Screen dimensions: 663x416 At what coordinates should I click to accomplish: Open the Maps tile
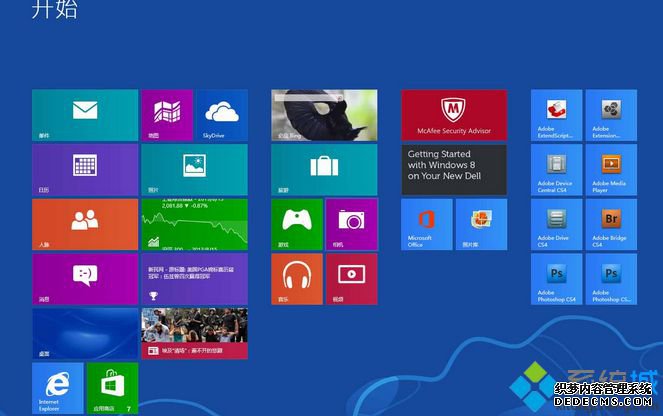(167, 115)
